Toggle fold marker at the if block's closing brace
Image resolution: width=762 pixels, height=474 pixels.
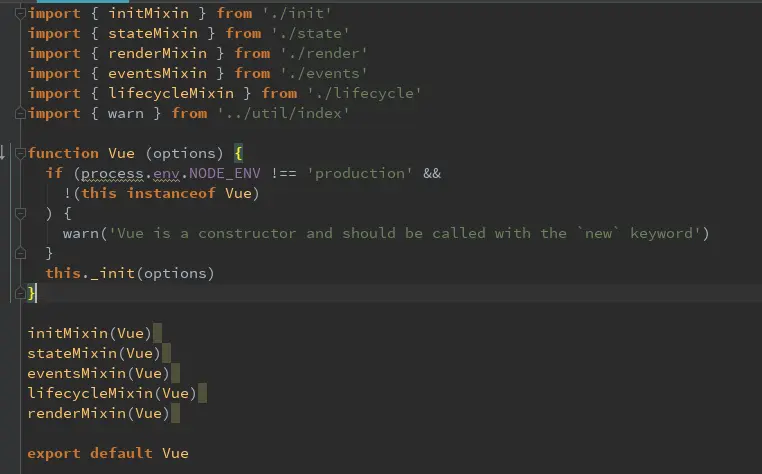20,253
